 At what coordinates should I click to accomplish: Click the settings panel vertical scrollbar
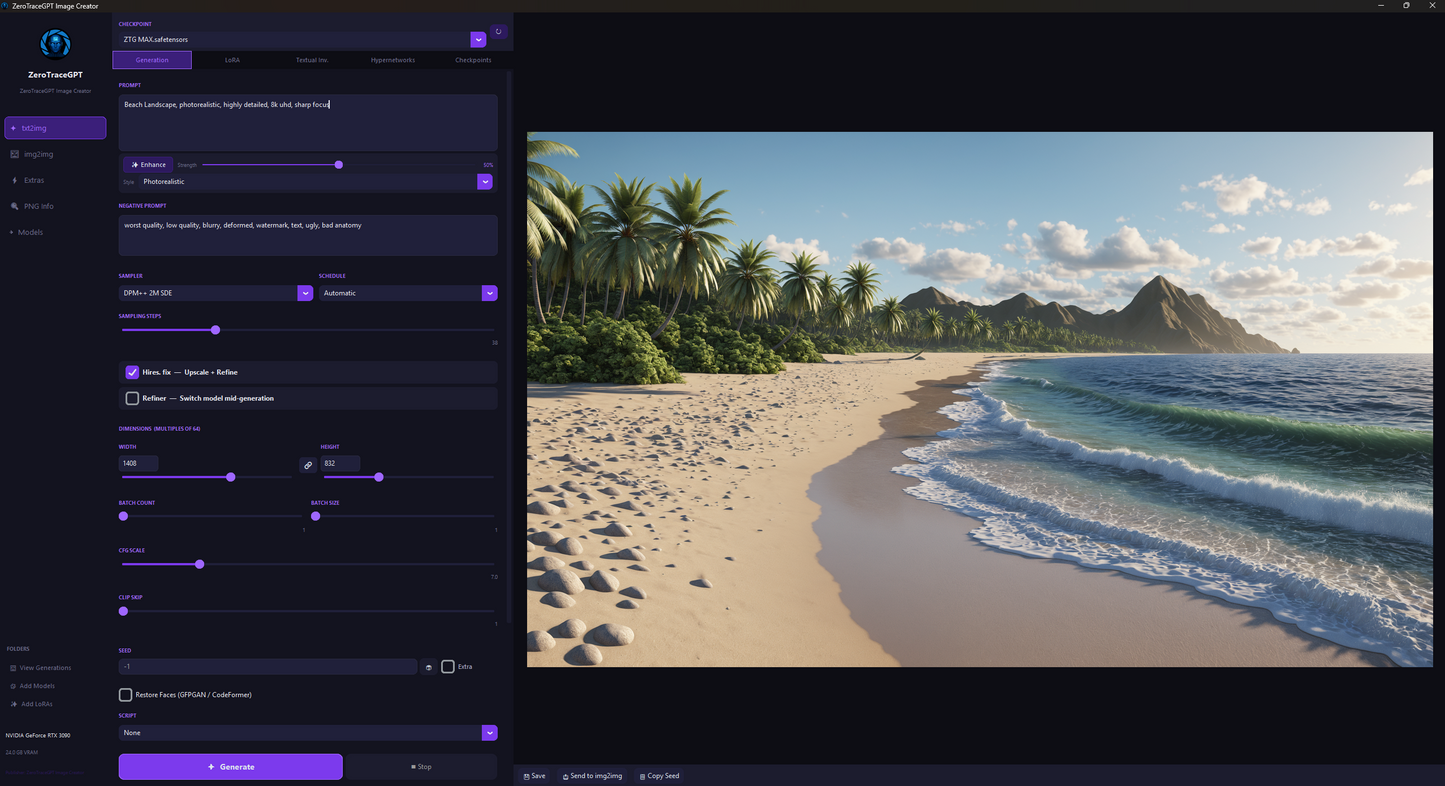pos(510,345)
